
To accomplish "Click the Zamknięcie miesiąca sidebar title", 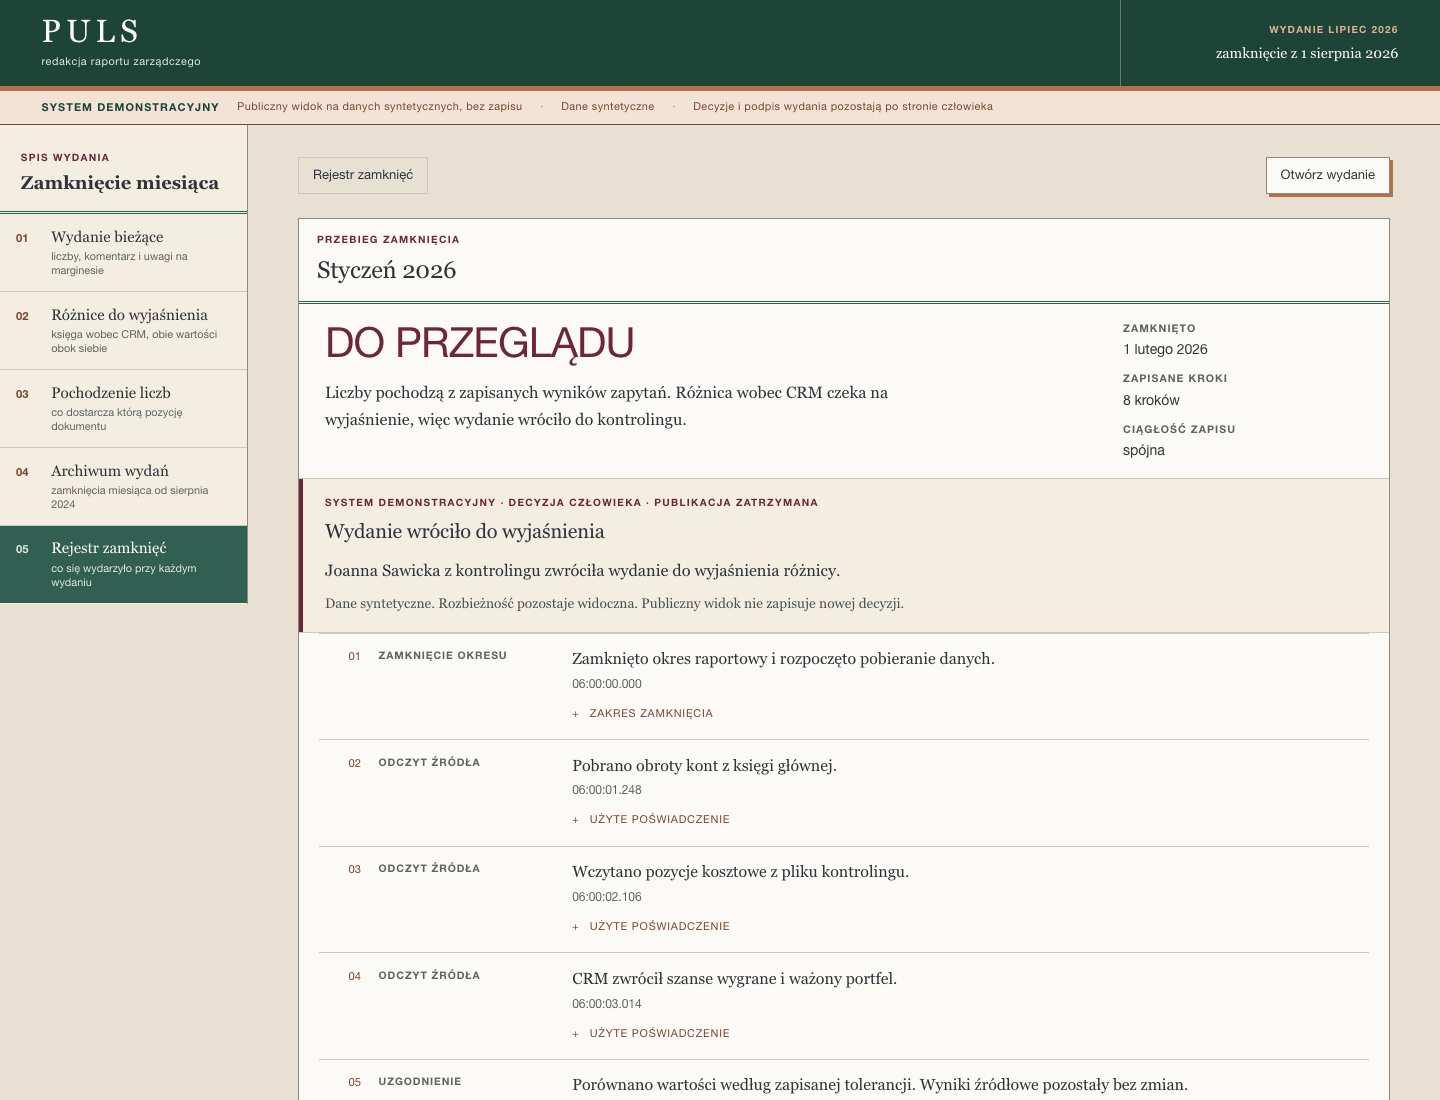I will (120, 183).
